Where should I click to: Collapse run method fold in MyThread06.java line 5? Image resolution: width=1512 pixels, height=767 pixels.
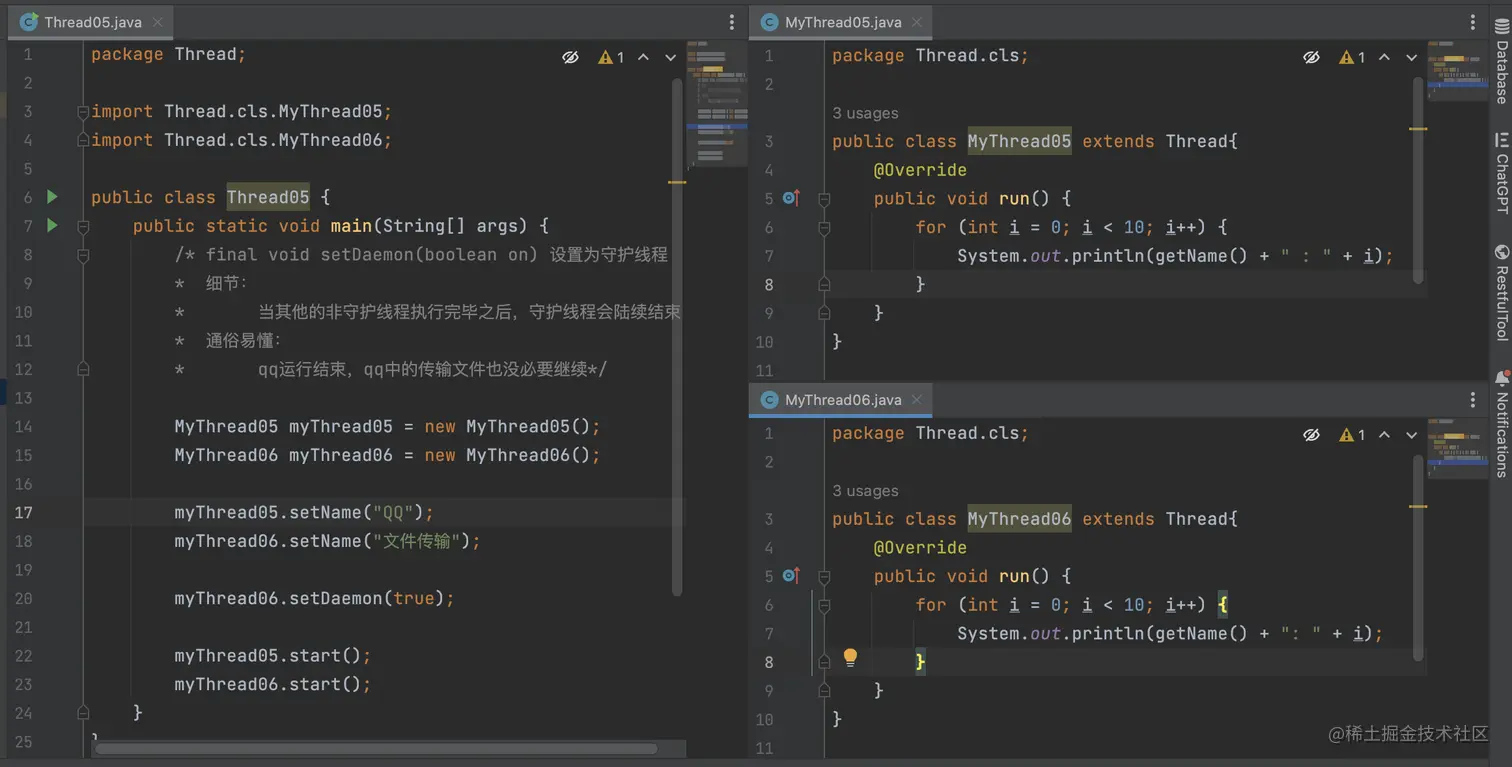[x=824, y=576]
